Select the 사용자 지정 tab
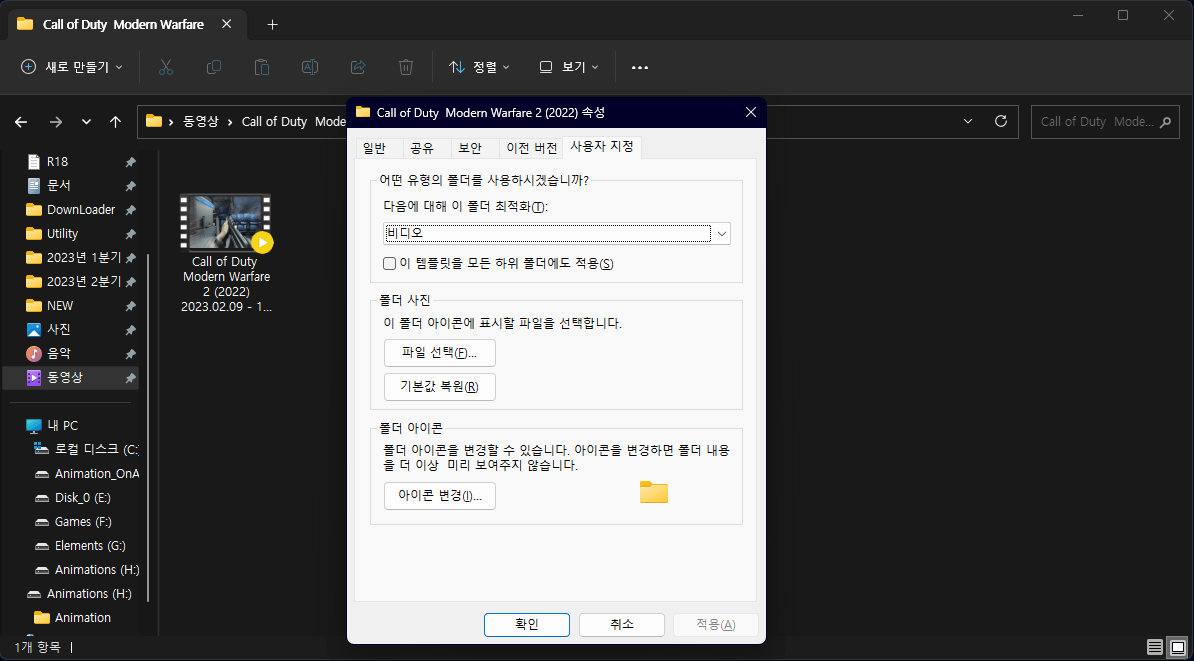The image size is (1194, 661). coord(602,147)
